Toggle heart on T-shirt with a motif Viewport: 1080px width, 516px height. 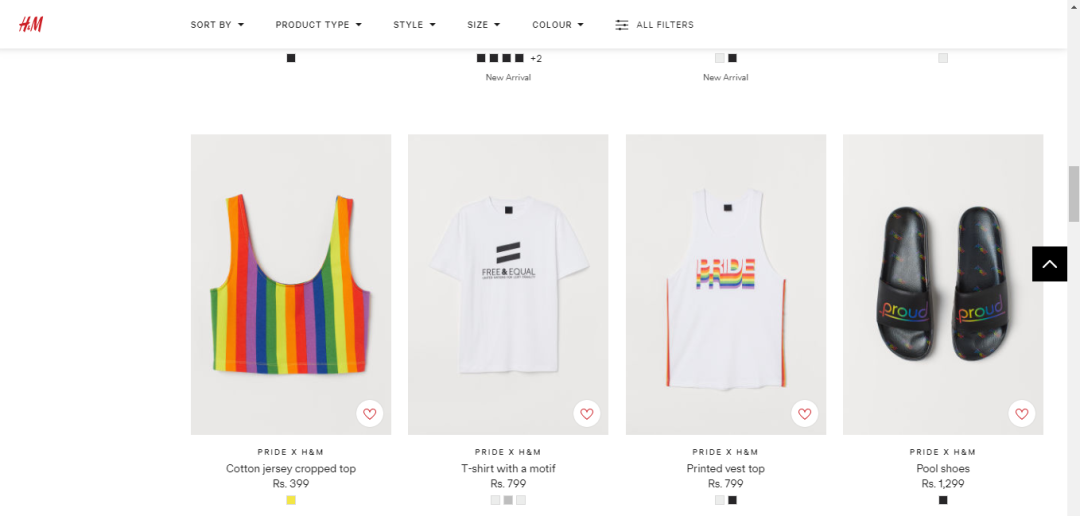click(x=587, y=414)
